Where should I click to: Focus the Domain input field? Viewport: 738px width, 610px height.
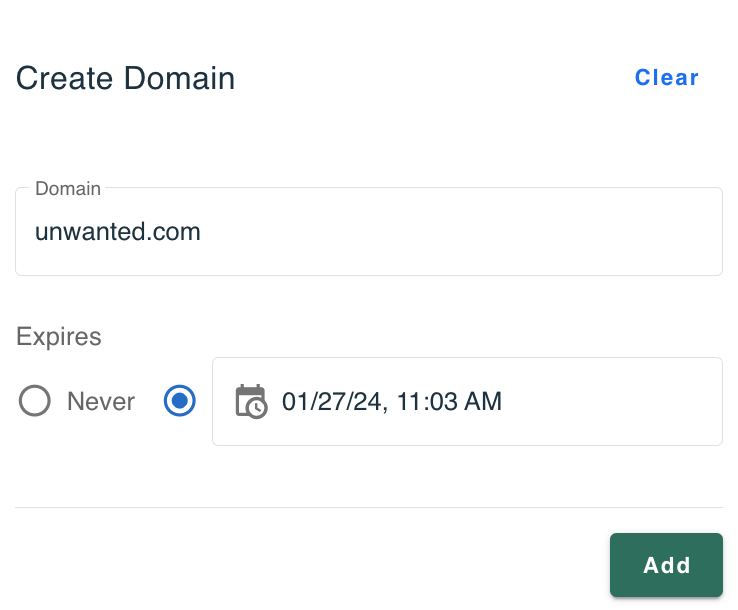click(369, 232)
